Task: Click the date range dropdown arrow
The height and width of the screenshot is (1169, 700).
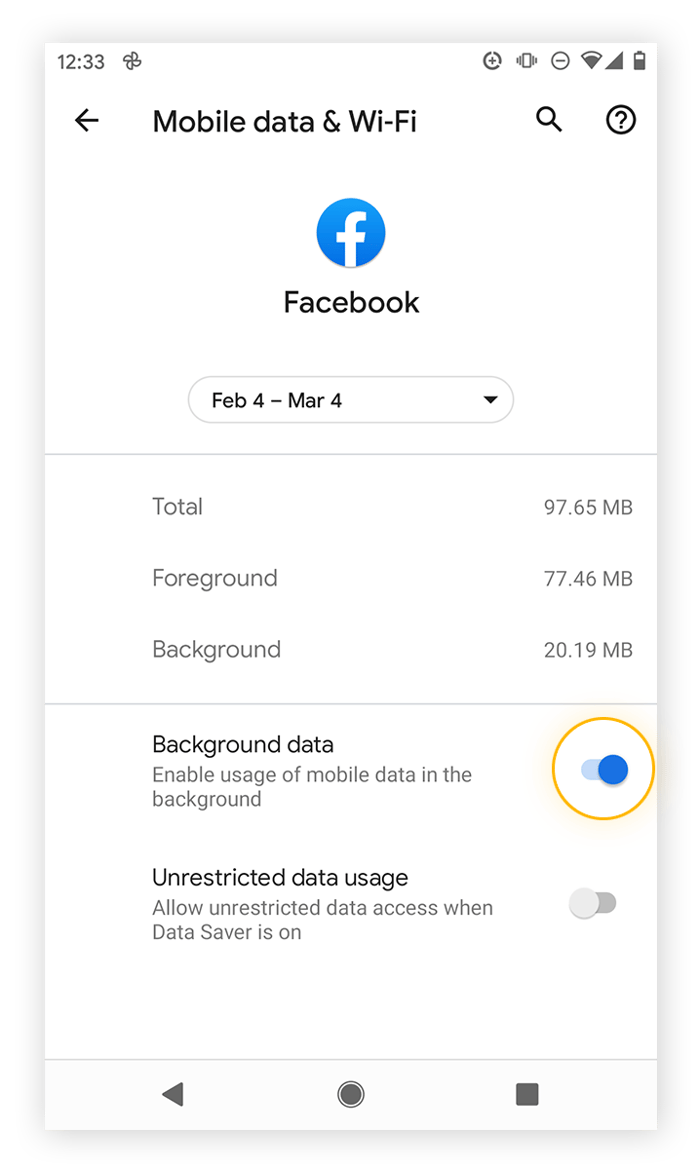Action: click(x=490, y=400)
